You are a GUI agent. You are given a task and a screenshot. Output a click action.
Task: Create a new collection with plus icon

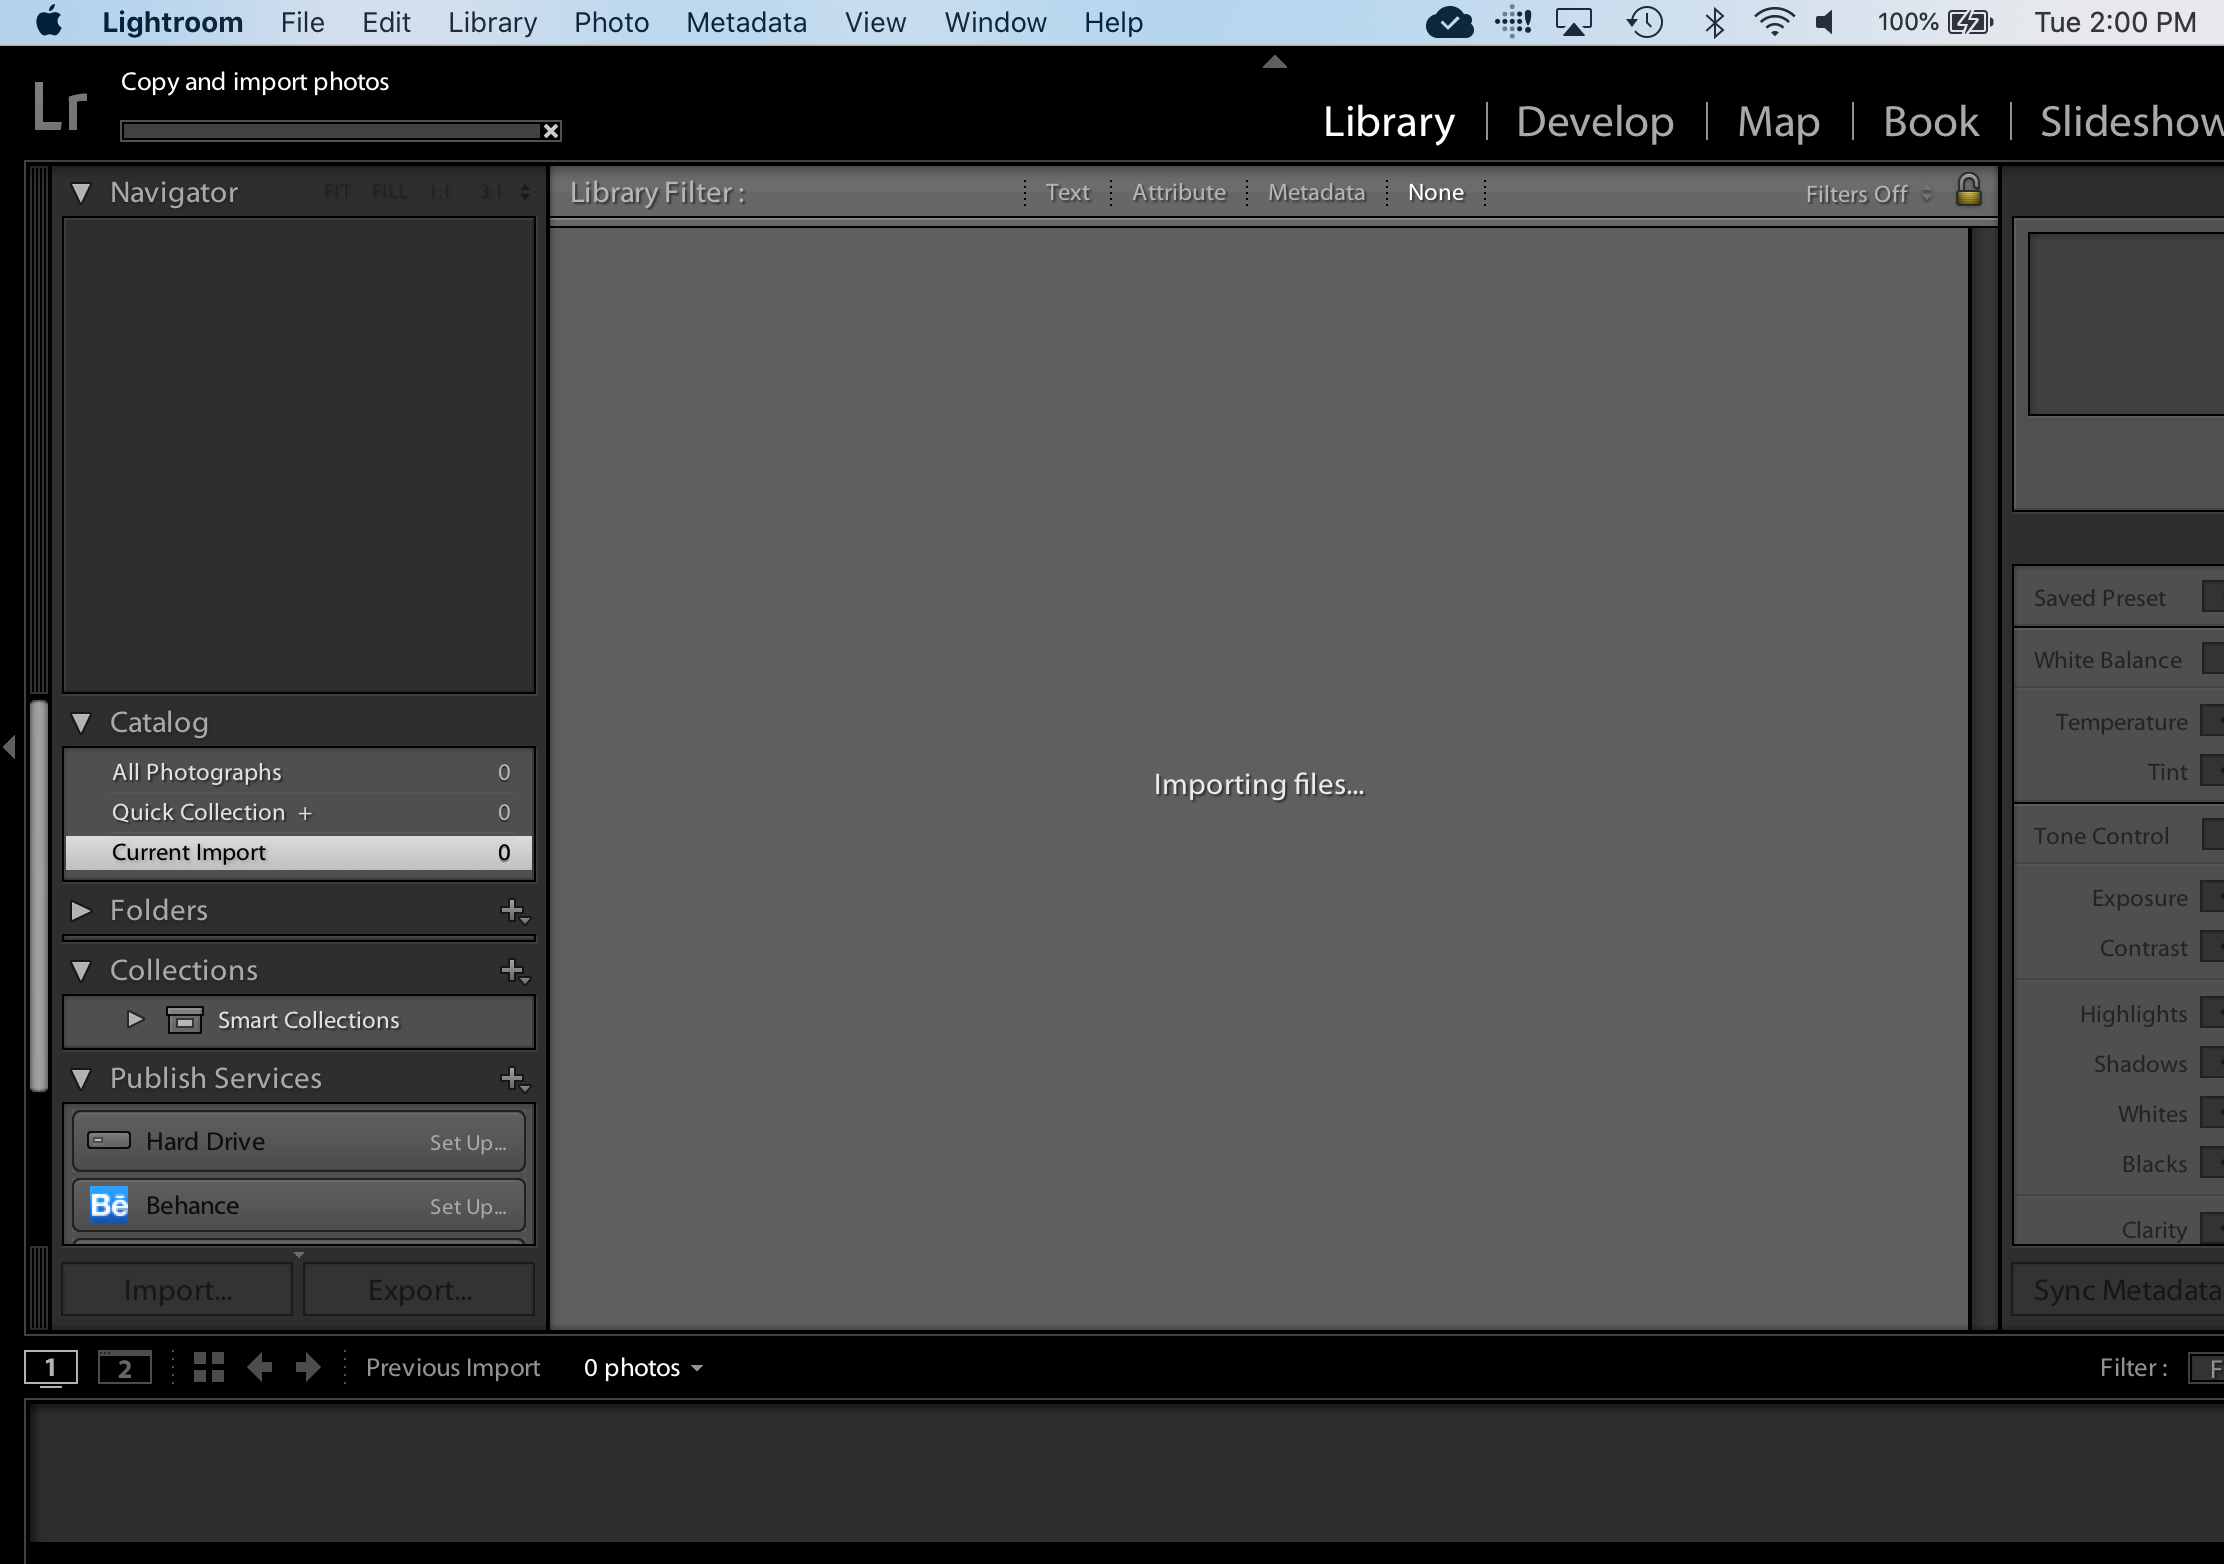513,971
